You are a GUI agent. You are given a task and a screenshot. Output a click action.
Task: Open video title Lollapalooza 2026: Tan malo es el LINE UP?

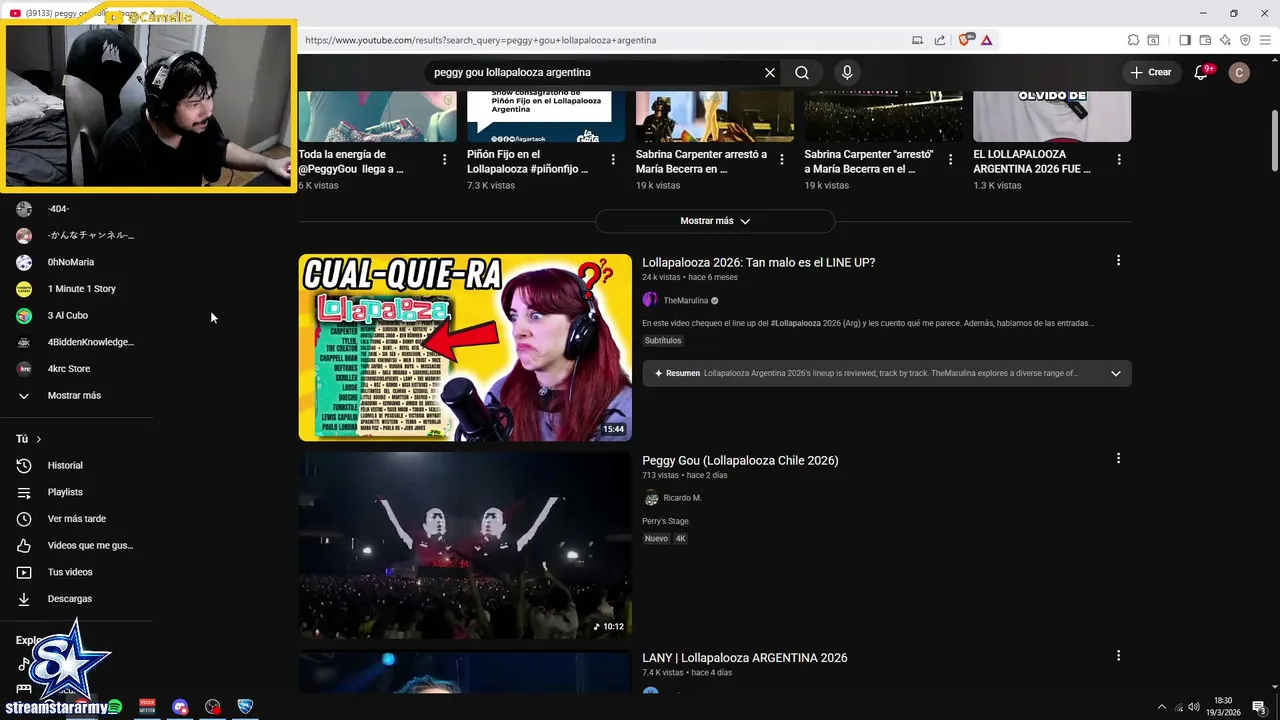pyautogui.click(x=758, y=262)
